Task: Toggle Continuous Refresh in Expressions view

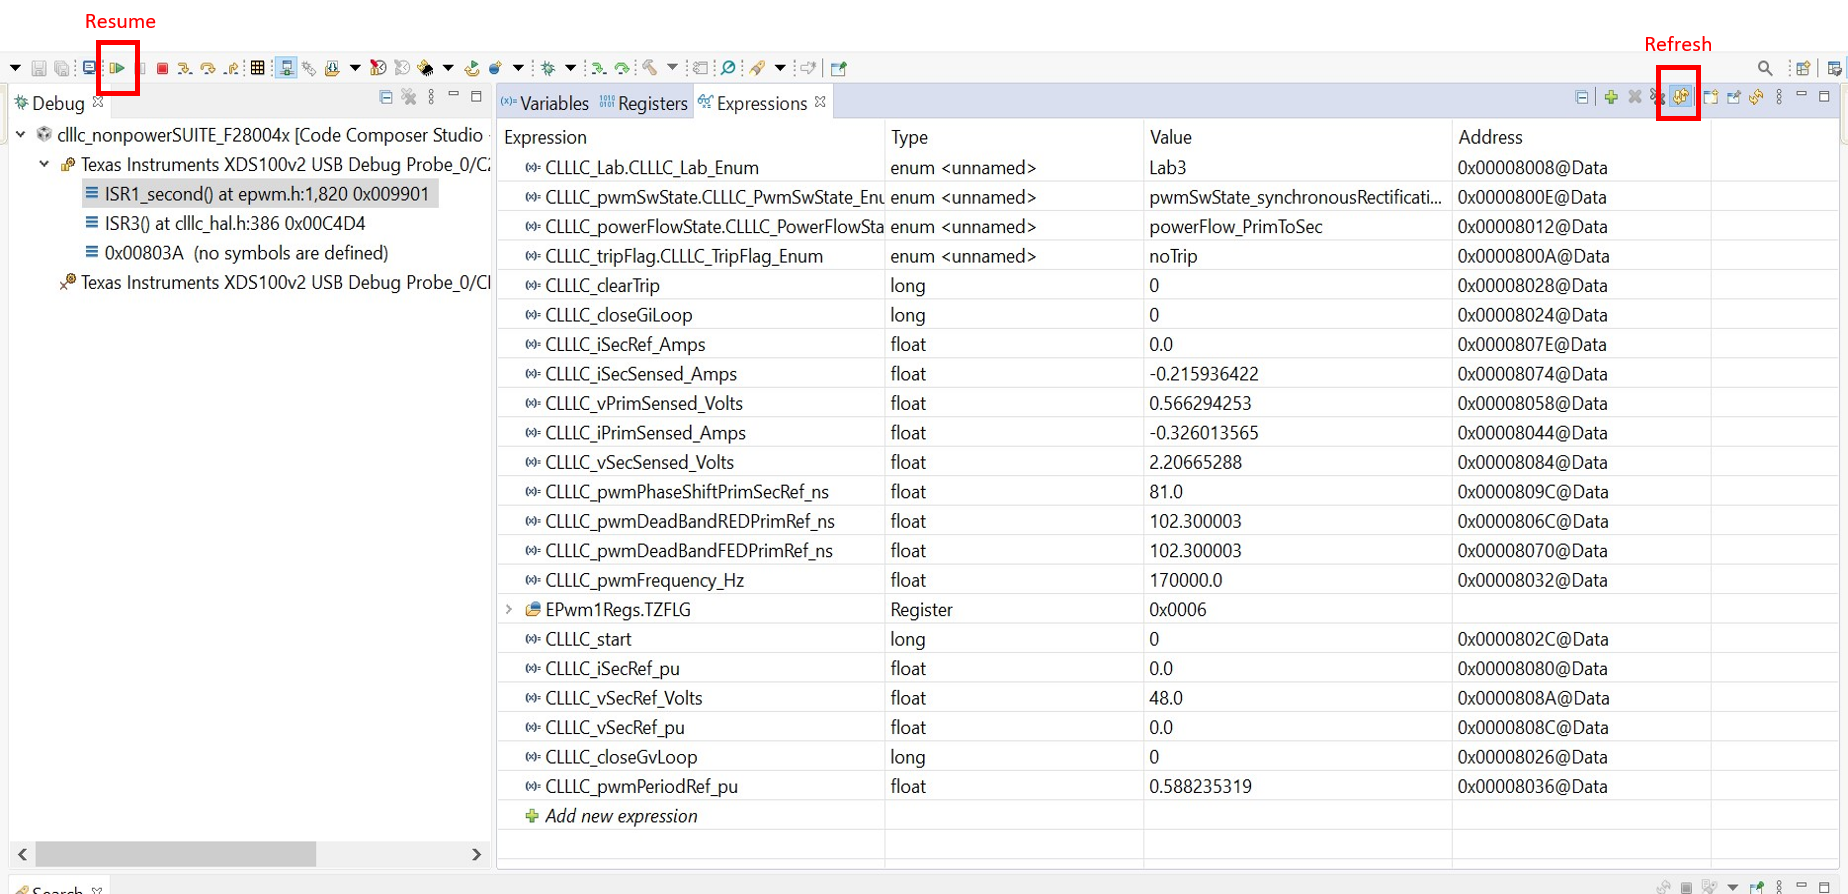Action: (x=1681, y=97)
